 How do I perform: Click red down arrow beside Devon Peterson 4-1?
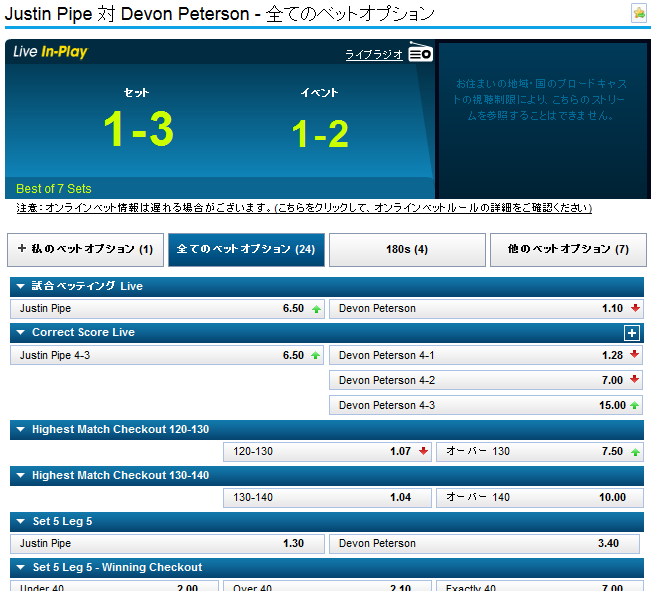coord(635,355)
